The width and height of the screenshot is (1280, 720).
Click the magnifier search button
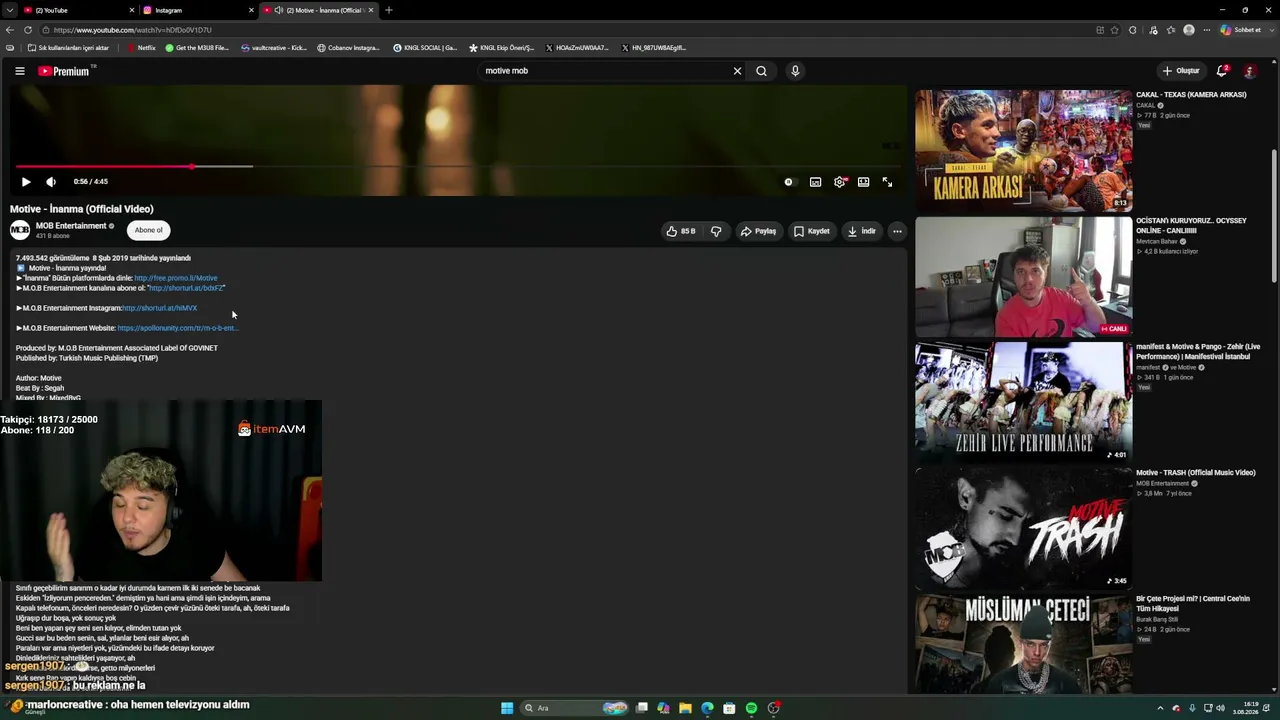click(x=761, y=71)
